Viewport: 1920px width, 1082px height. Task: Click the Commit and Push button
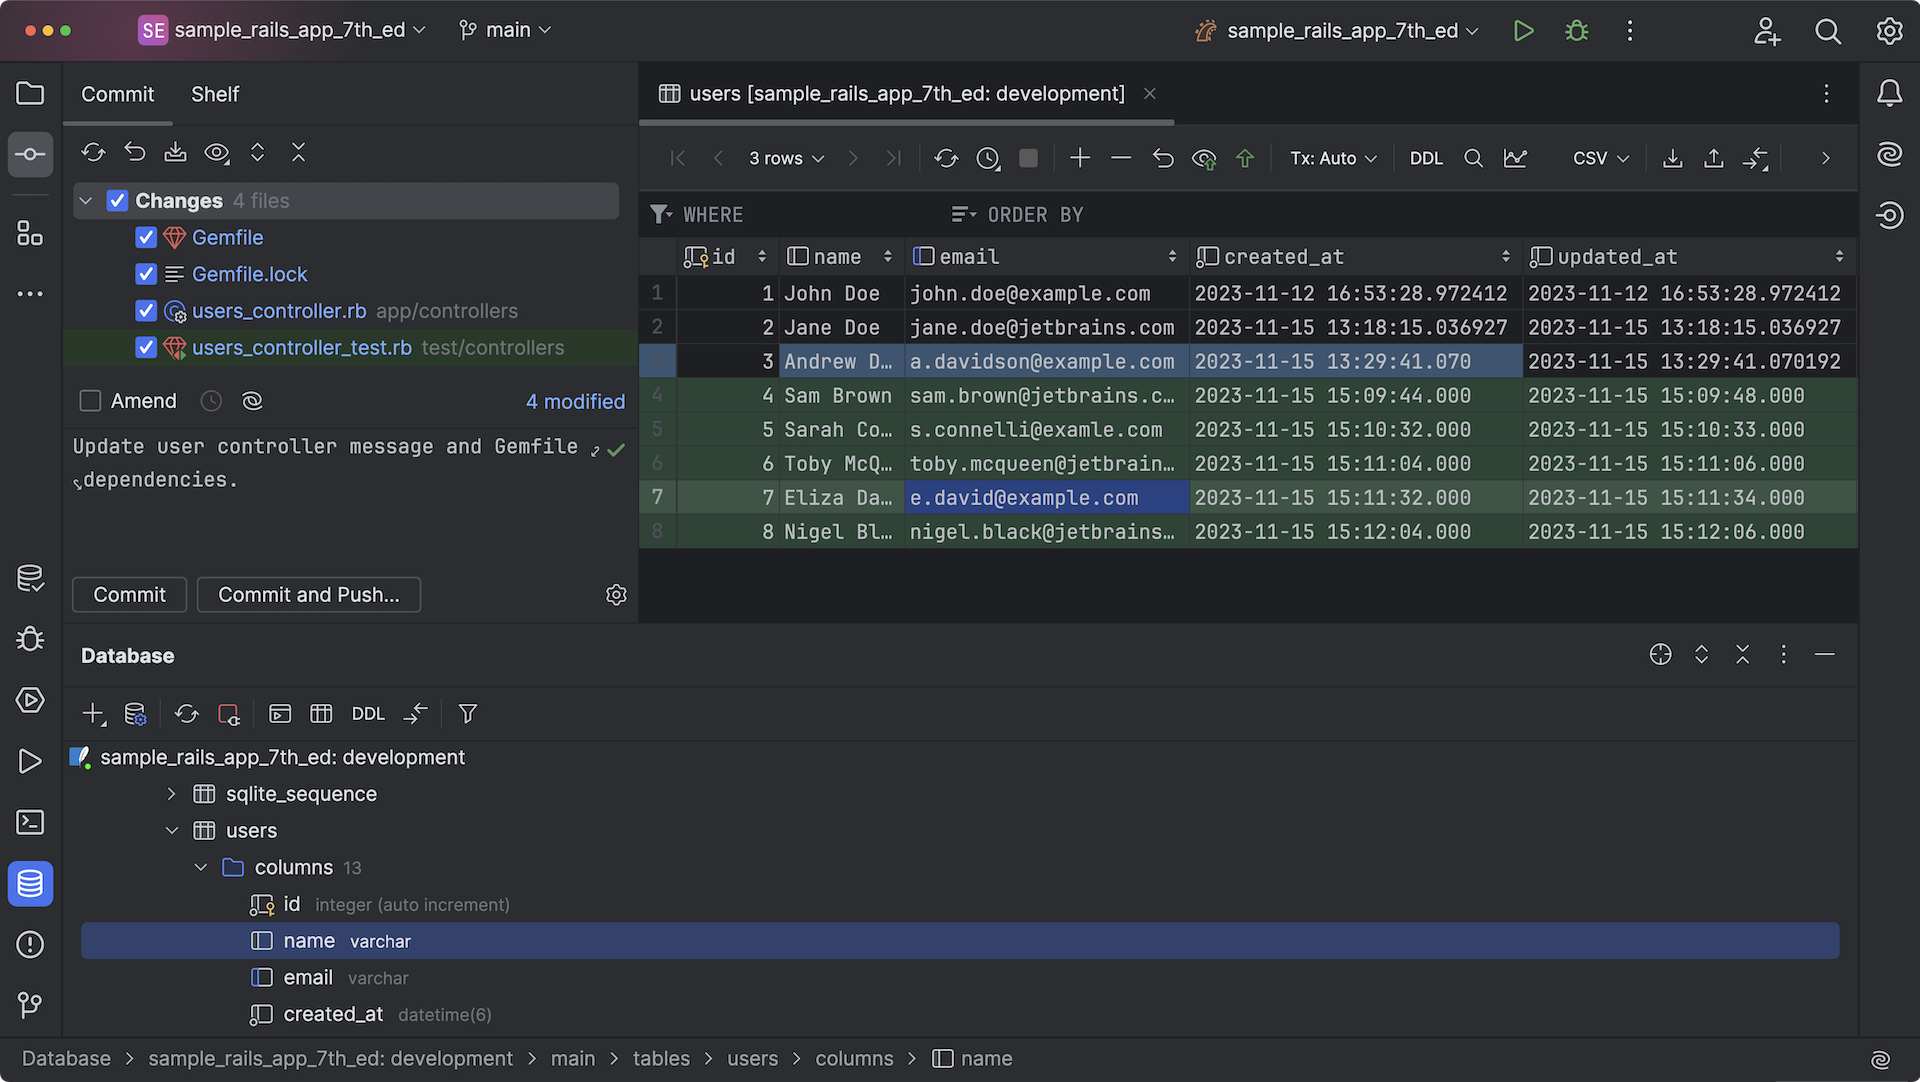pos(308,595)
